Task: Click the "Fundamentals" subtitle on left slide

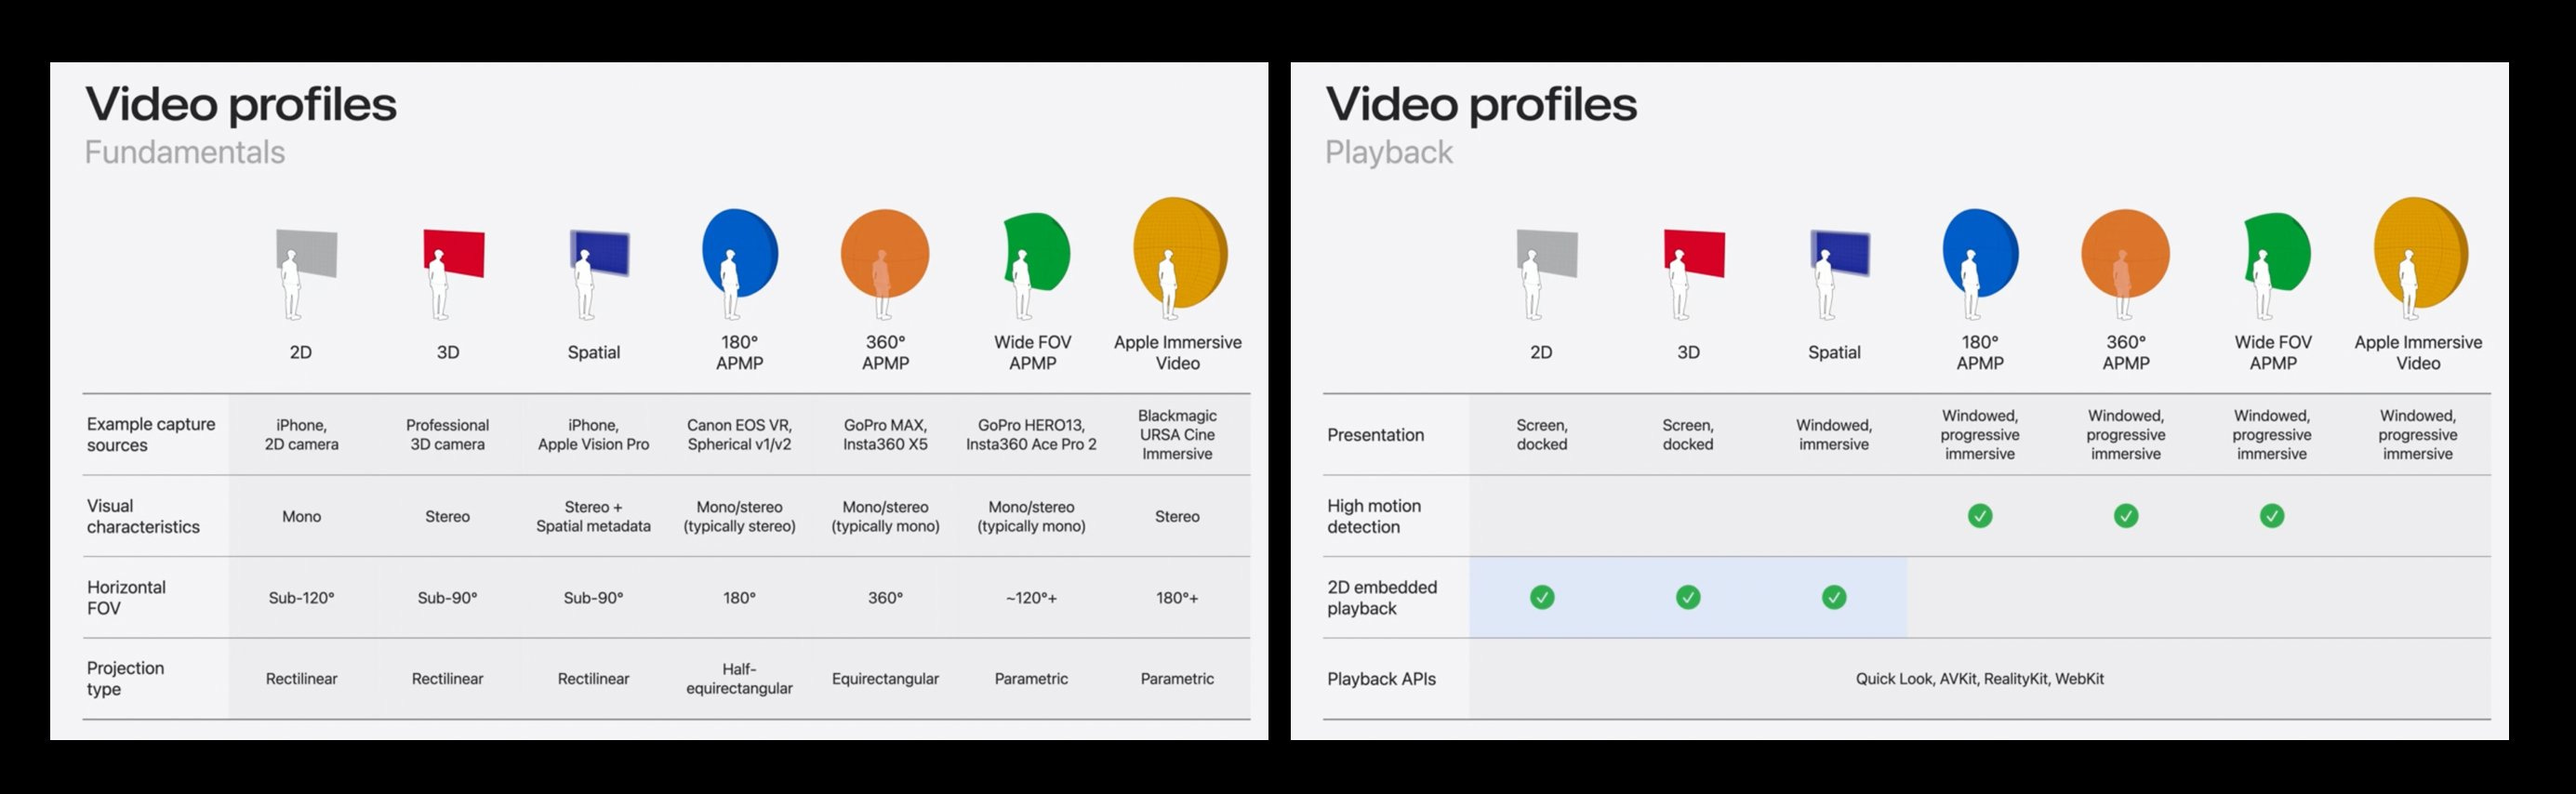Action: pyautogui.click(x=185, y=152)
